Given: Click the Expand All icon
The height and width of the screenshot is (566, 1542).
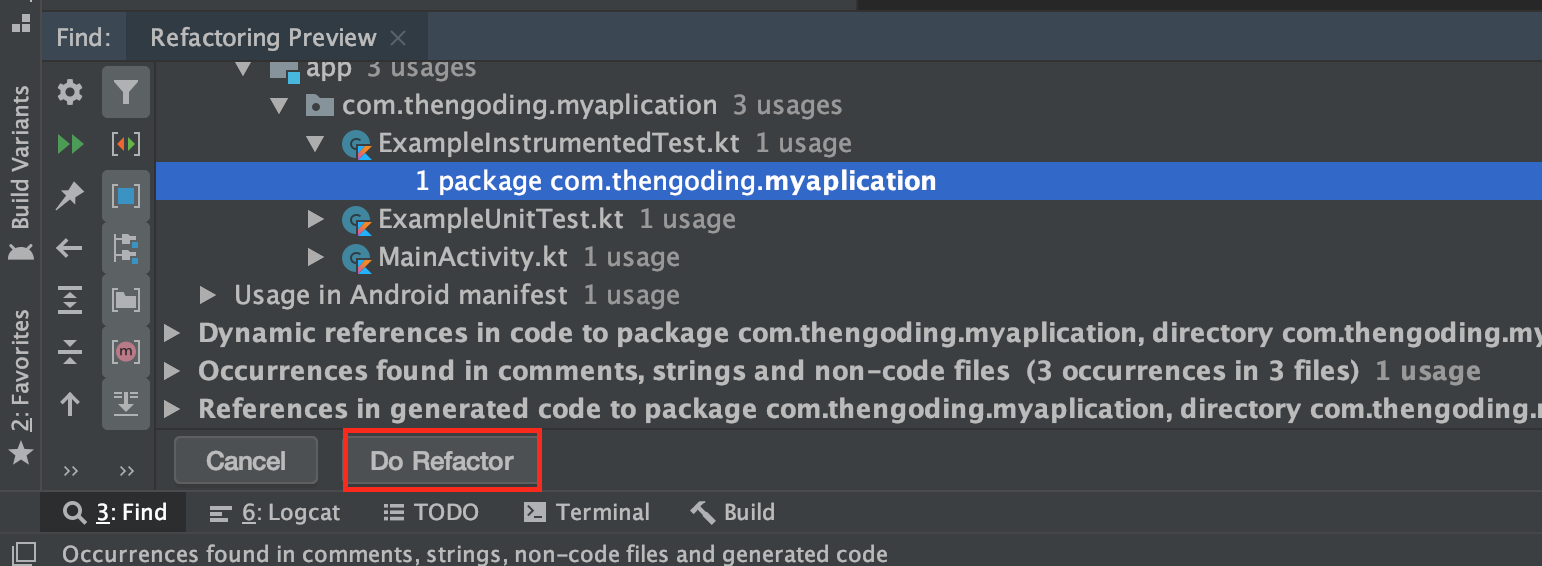Looking at the screenshot, I should click(x=70, y=299).
